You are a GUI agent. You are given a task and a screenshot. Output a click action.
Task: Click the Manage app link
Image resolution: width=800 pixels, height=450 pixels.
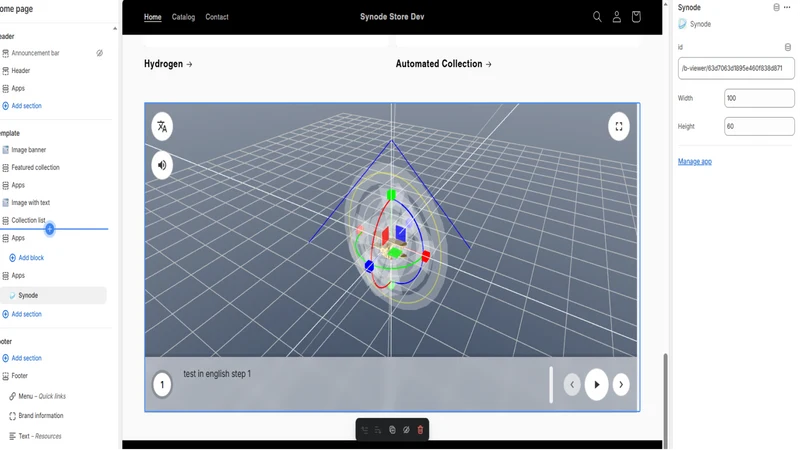[694, 162]
